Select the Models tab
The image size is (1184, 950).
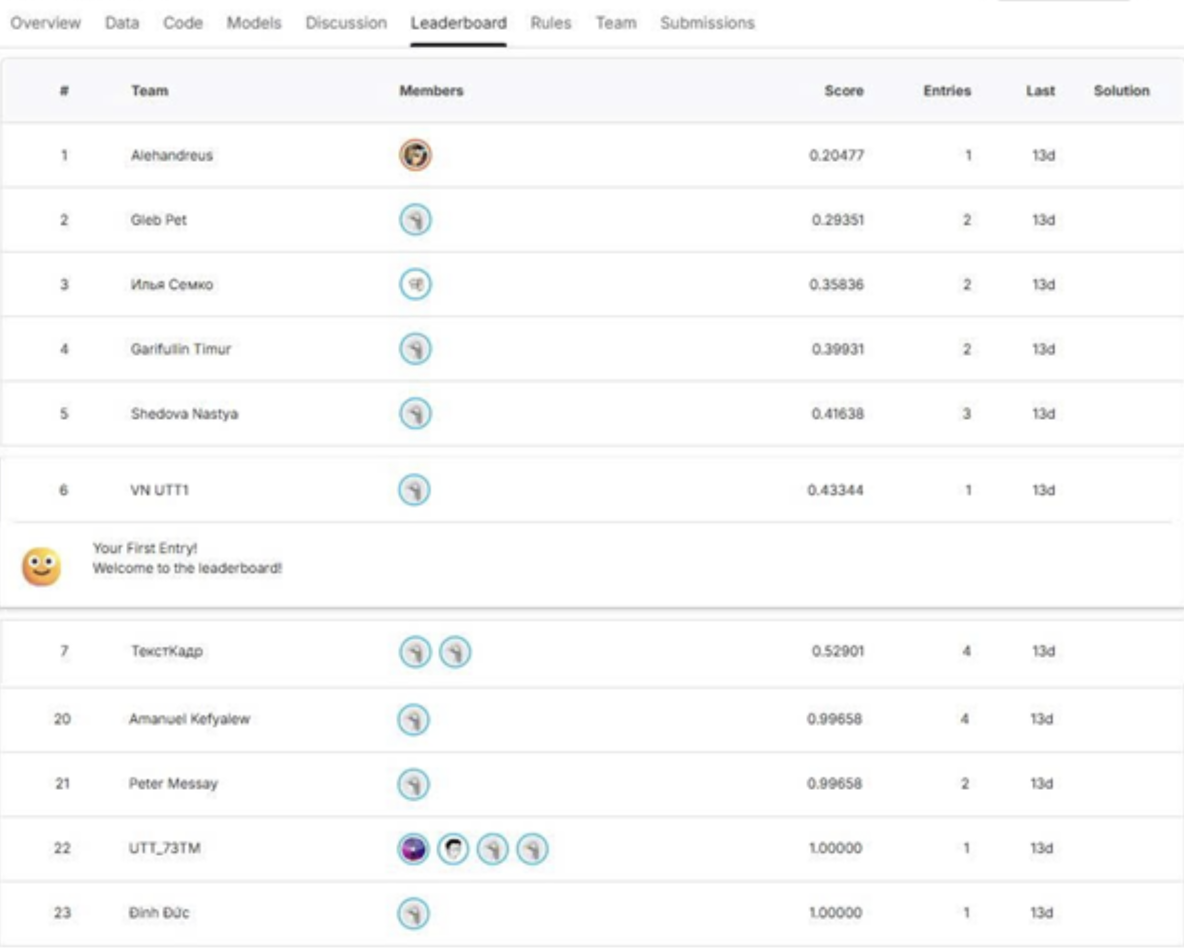click(254, 23)
